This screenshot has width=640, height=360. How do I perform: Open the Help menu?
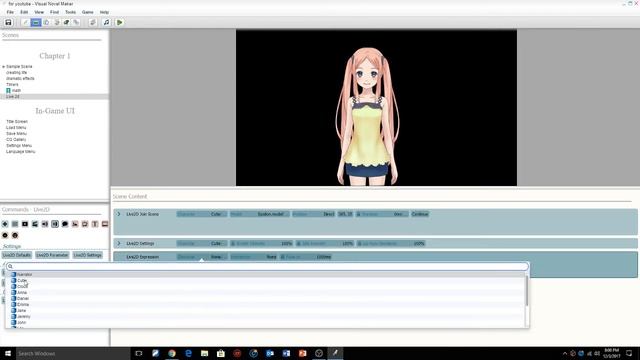(104, 12)
